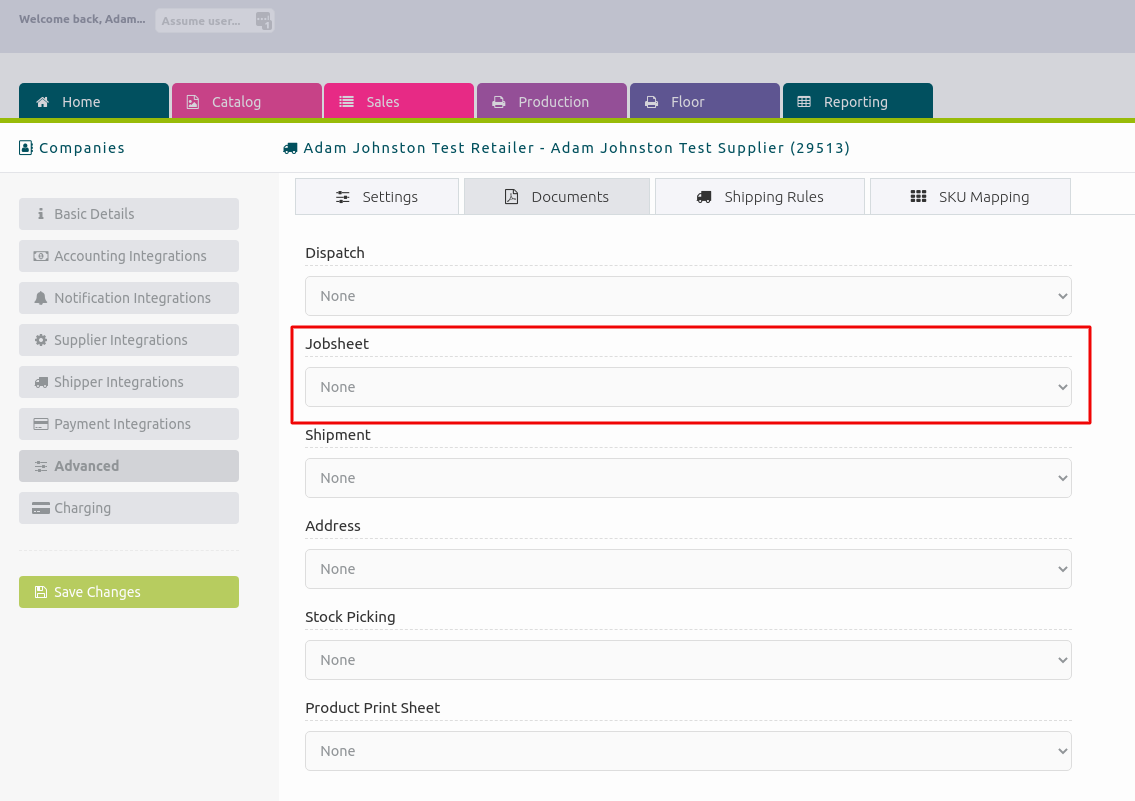The width and height of the screenshot is (1135, 801).
Task: Click the Home tab house icon
Action: 43,102
